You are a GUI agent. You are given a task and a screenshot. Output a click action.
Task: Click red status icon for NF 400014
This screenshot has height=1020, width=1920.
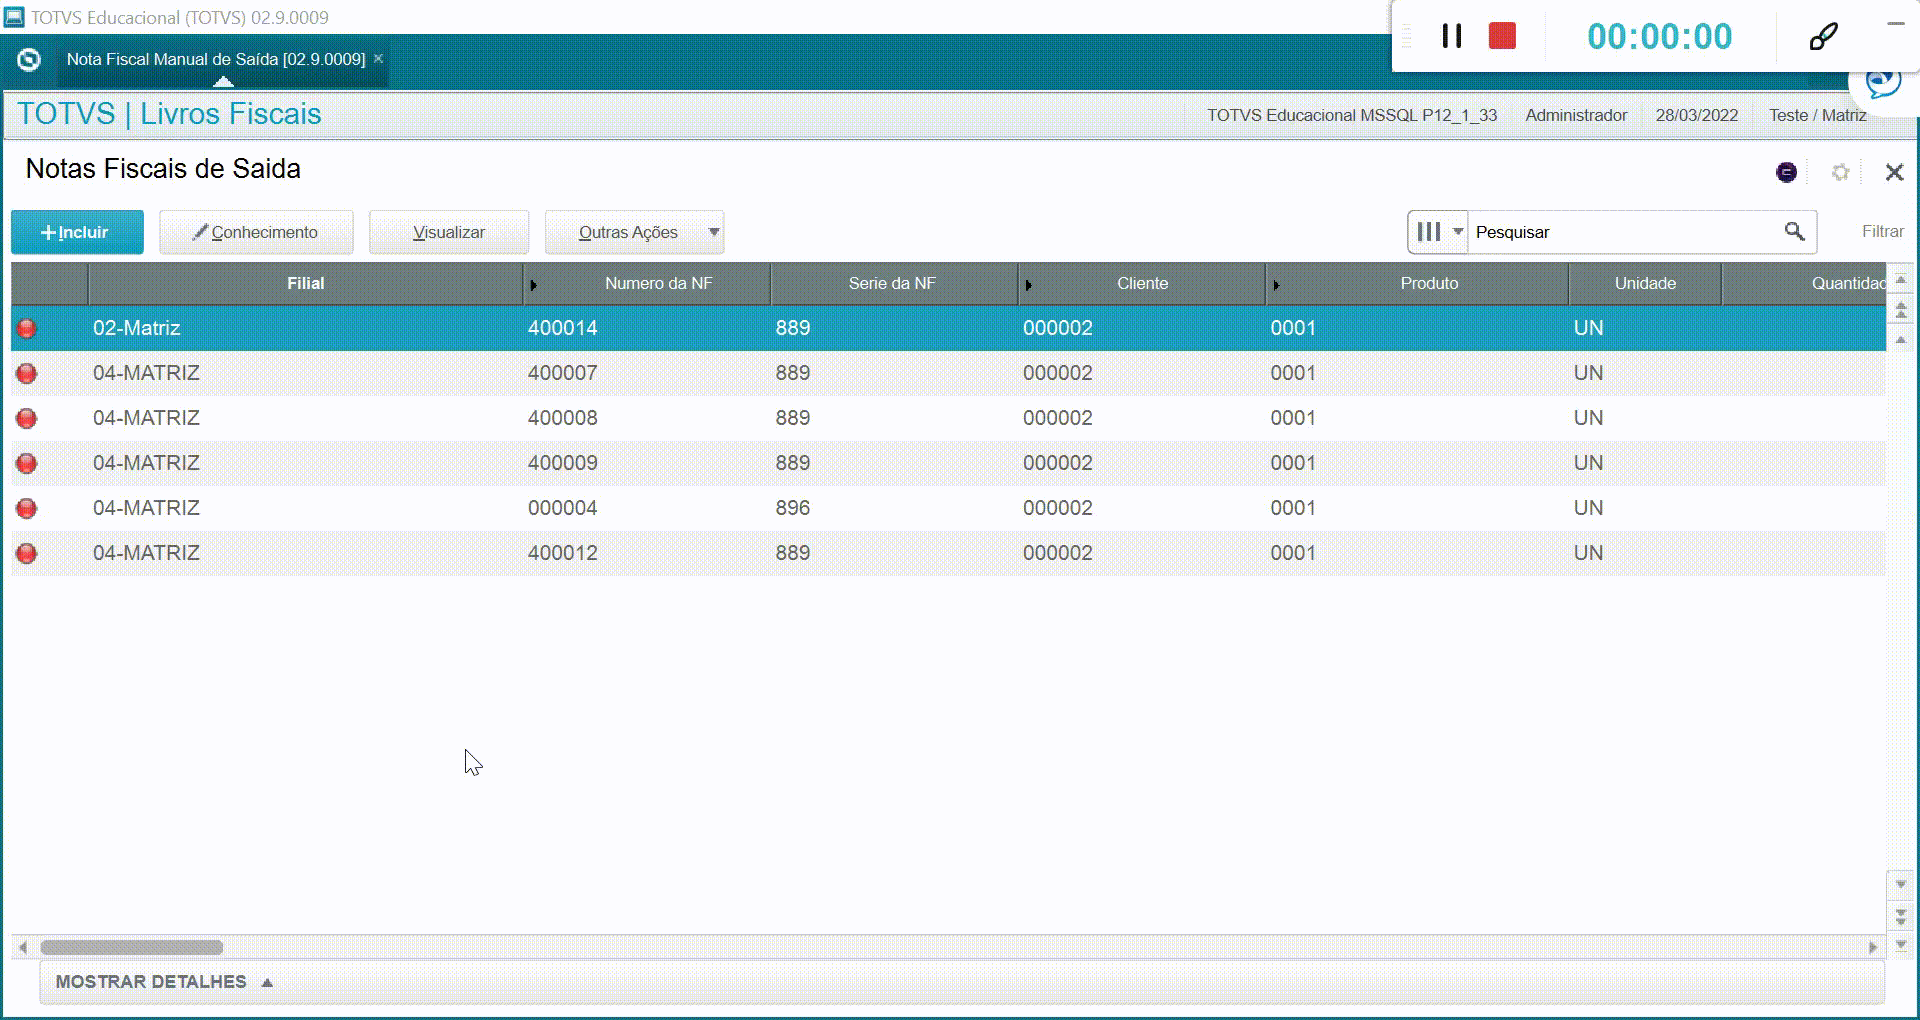coord(27,328)
